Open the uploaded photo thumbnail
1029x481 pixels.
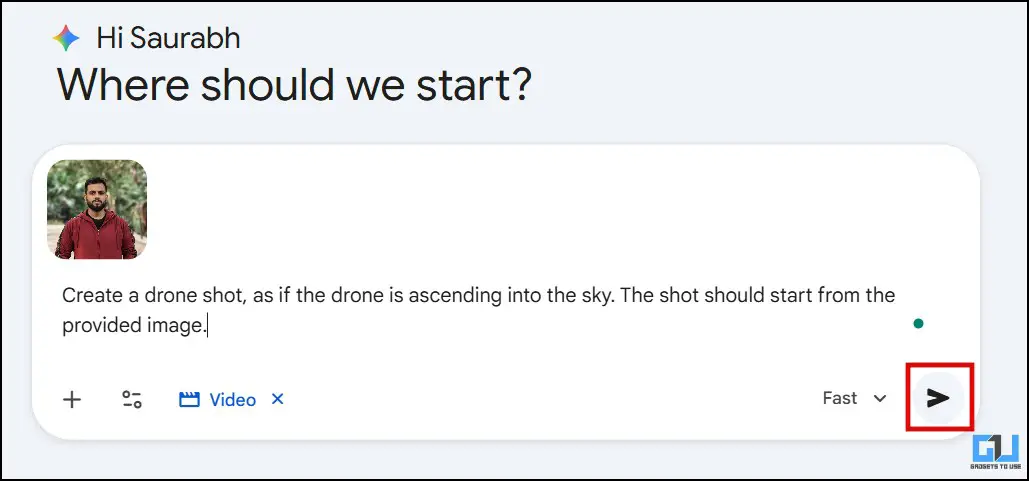coord(97,210)
